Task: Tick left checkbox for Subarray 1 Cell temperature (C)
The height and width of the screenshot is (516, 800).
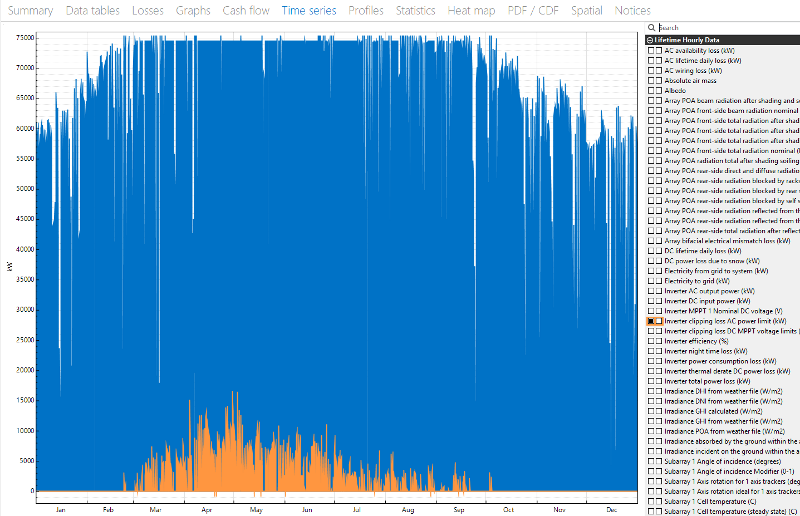Action: (650, 501)
